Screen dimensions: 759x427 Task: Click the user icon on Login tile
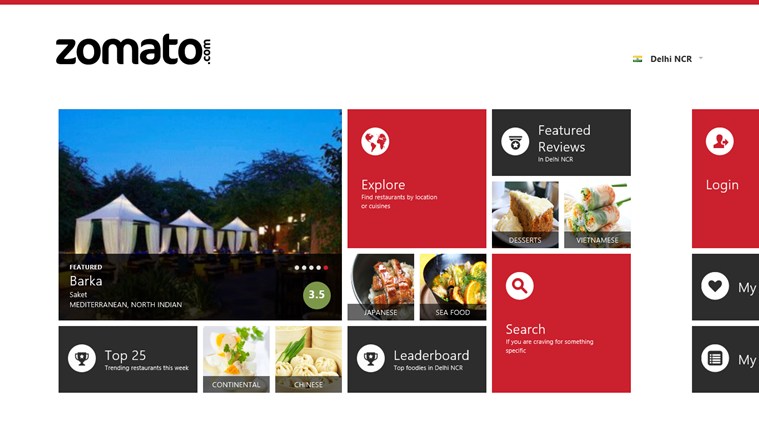point(719,141)
